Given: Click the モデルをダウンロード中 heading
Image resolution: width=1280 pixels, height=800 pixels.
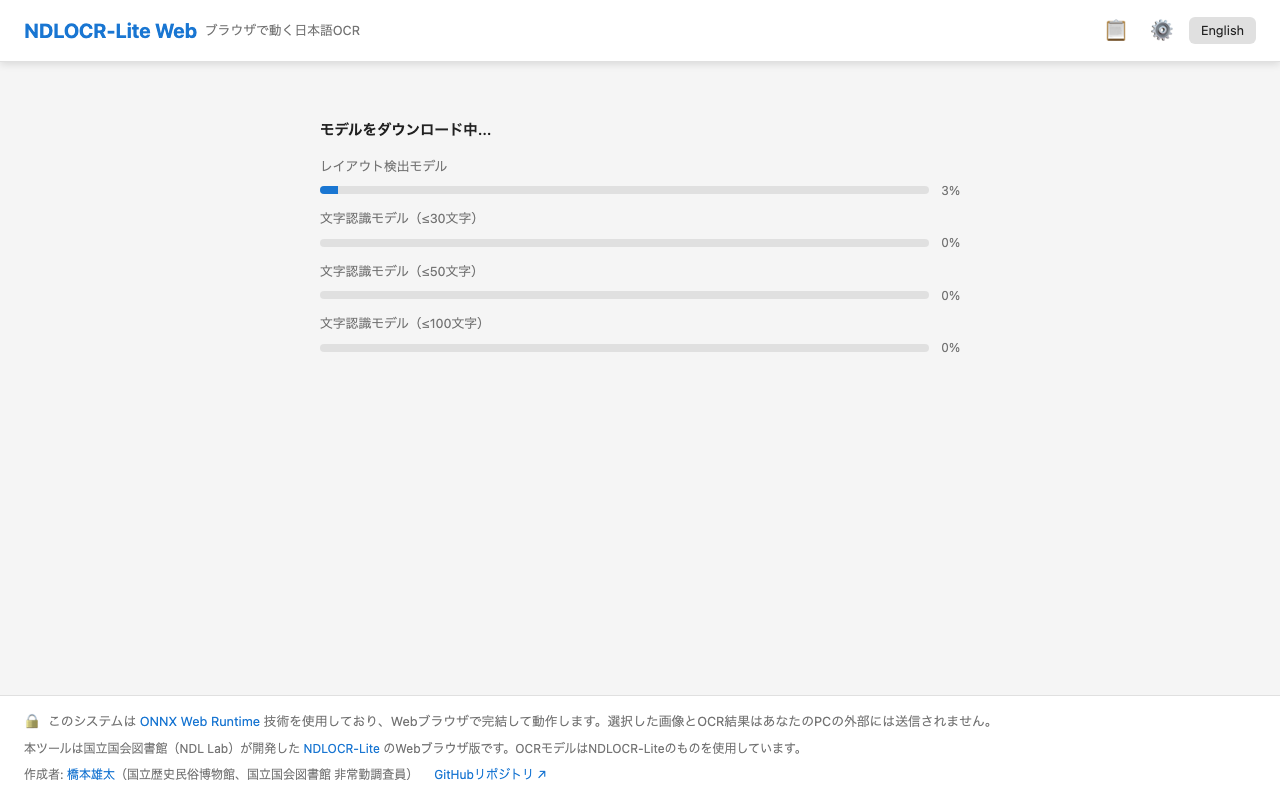Looking at the screenshot, I should tap(404, 129).
